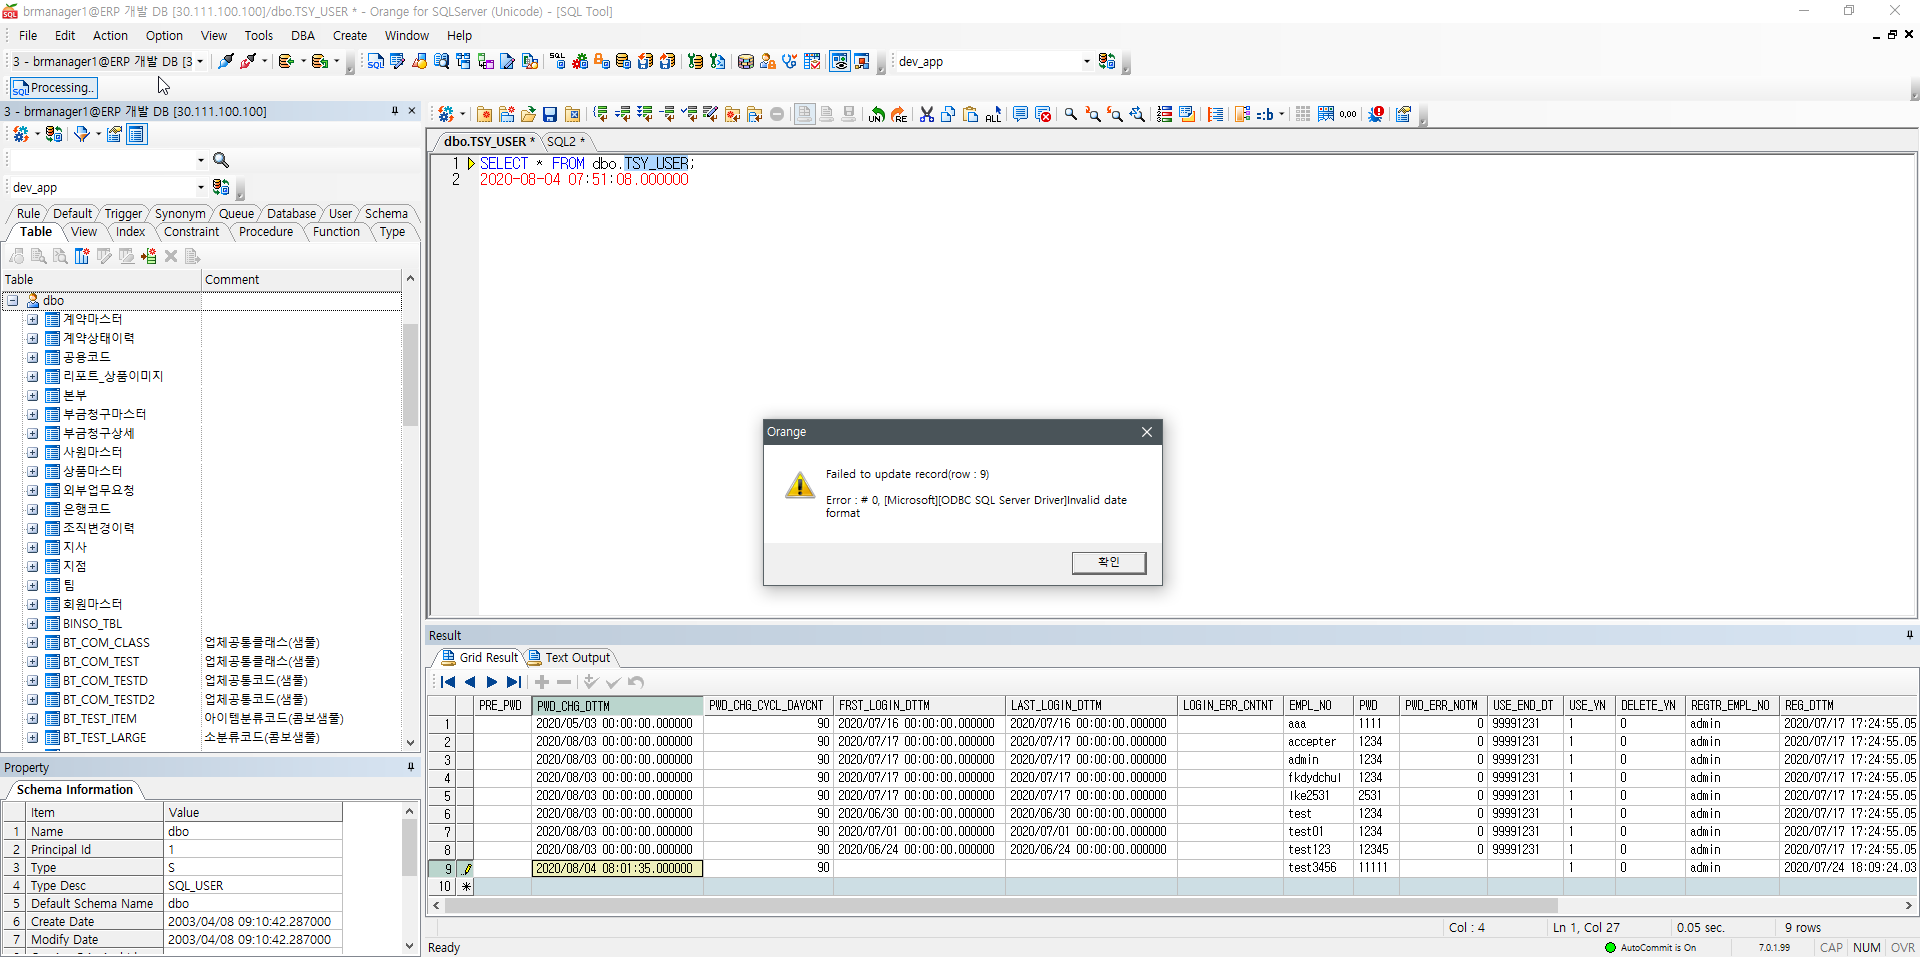Toggle pin on the schema browser panel
The image size is (1920, 957).
pos(395,111)
